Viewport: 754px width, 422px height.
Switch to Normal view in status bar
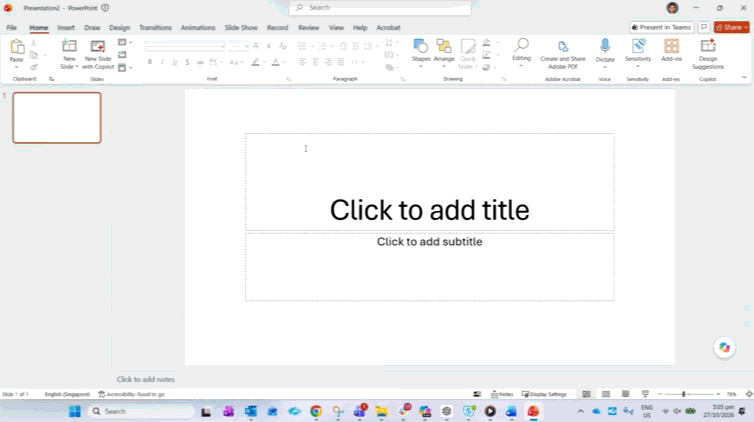586,394
